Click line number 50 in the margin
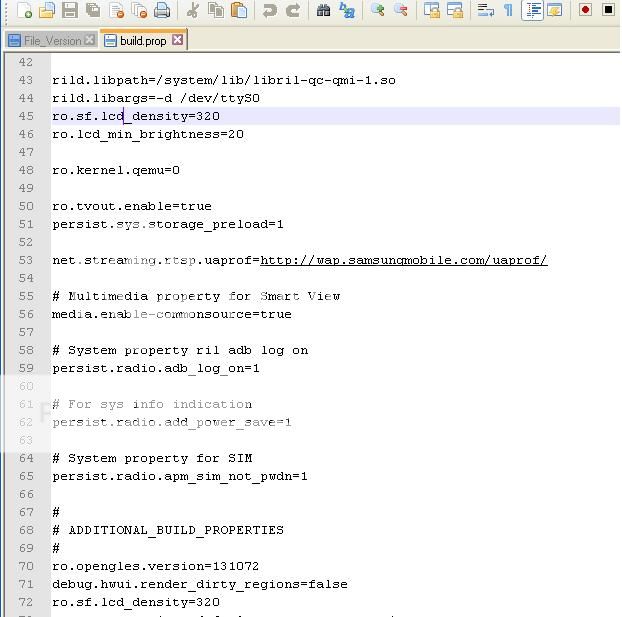This screenshot has width=622, height=617. pos(26,206)
